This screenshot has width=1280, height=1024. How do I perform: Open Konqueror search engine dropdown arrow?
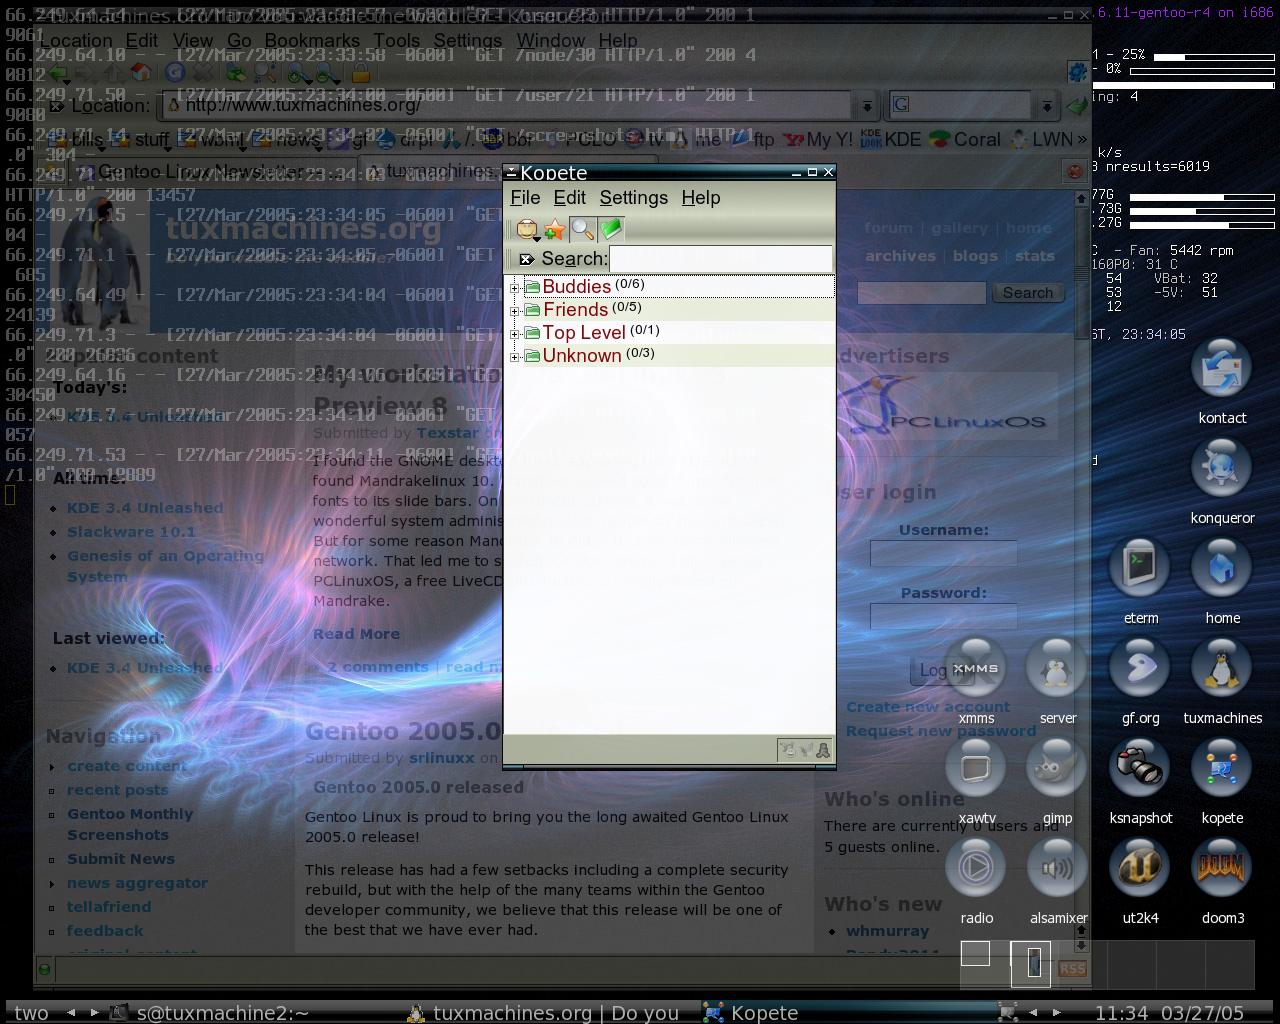point(1046,105)
